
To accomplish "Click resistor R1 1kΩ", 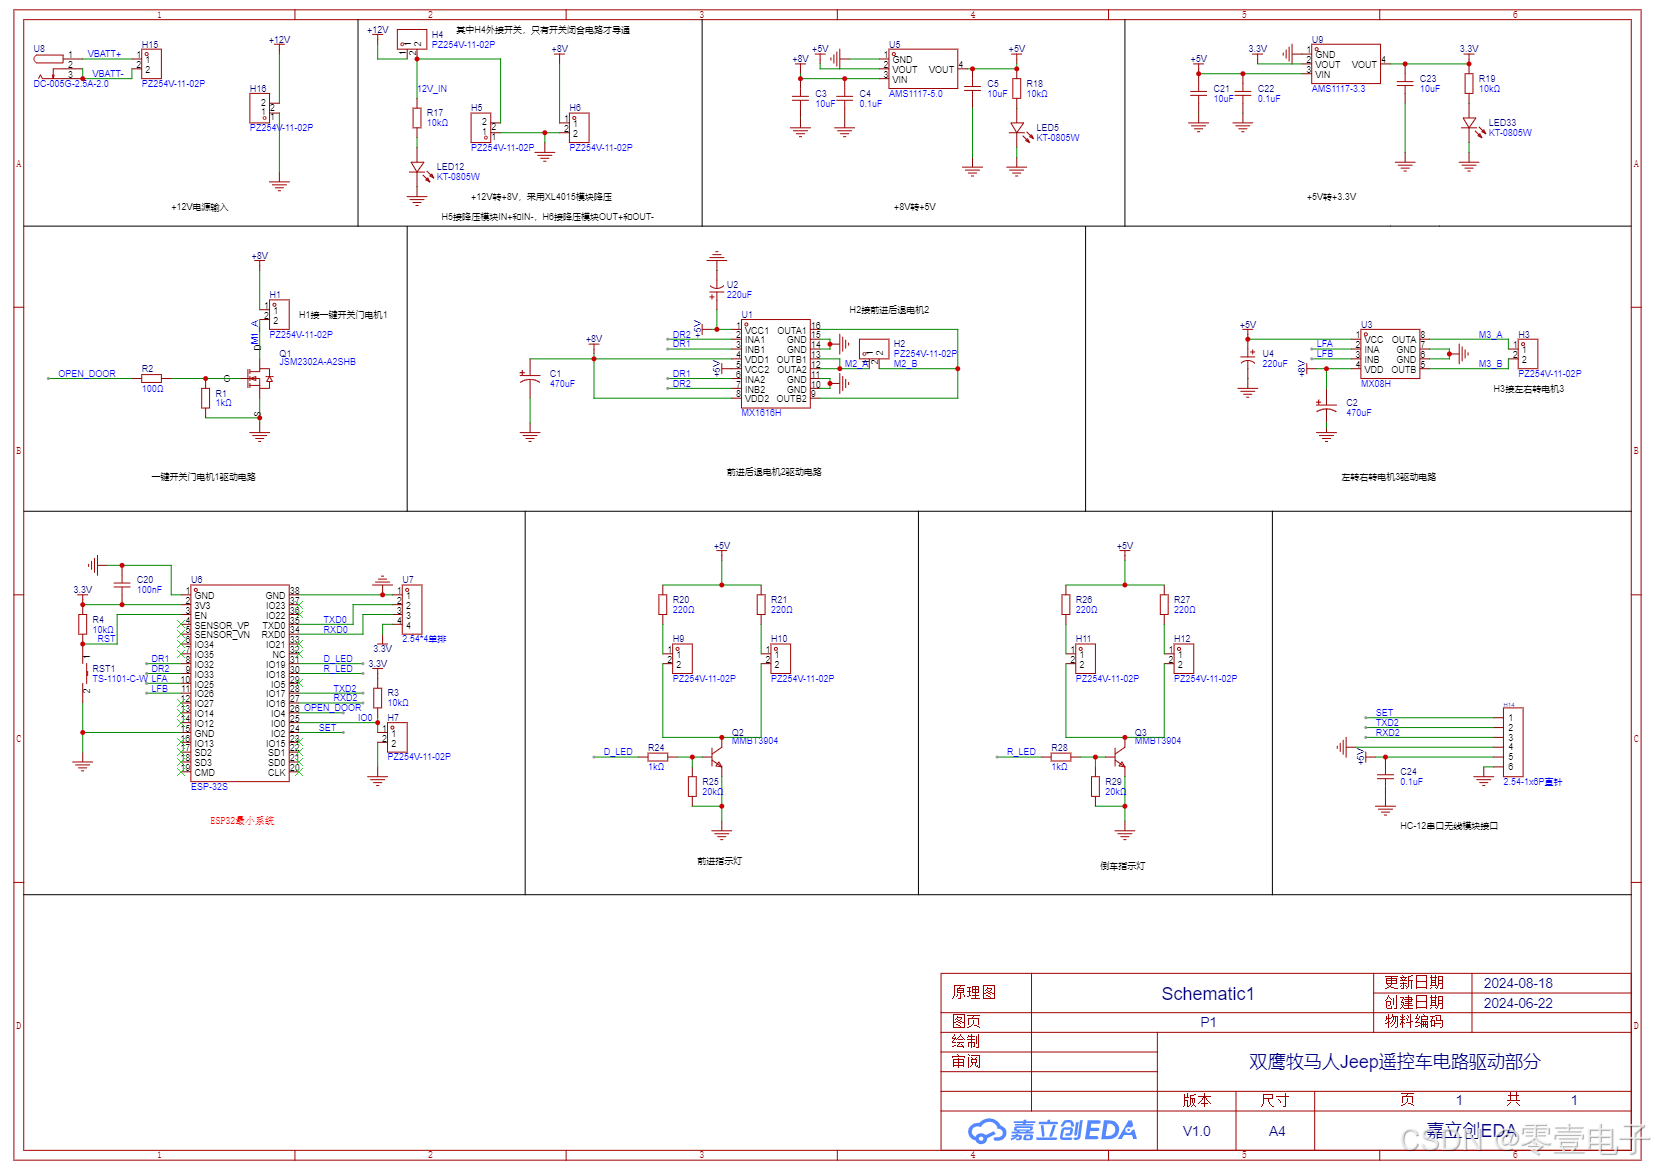I will pyautogui.click(x=206, y=399).
